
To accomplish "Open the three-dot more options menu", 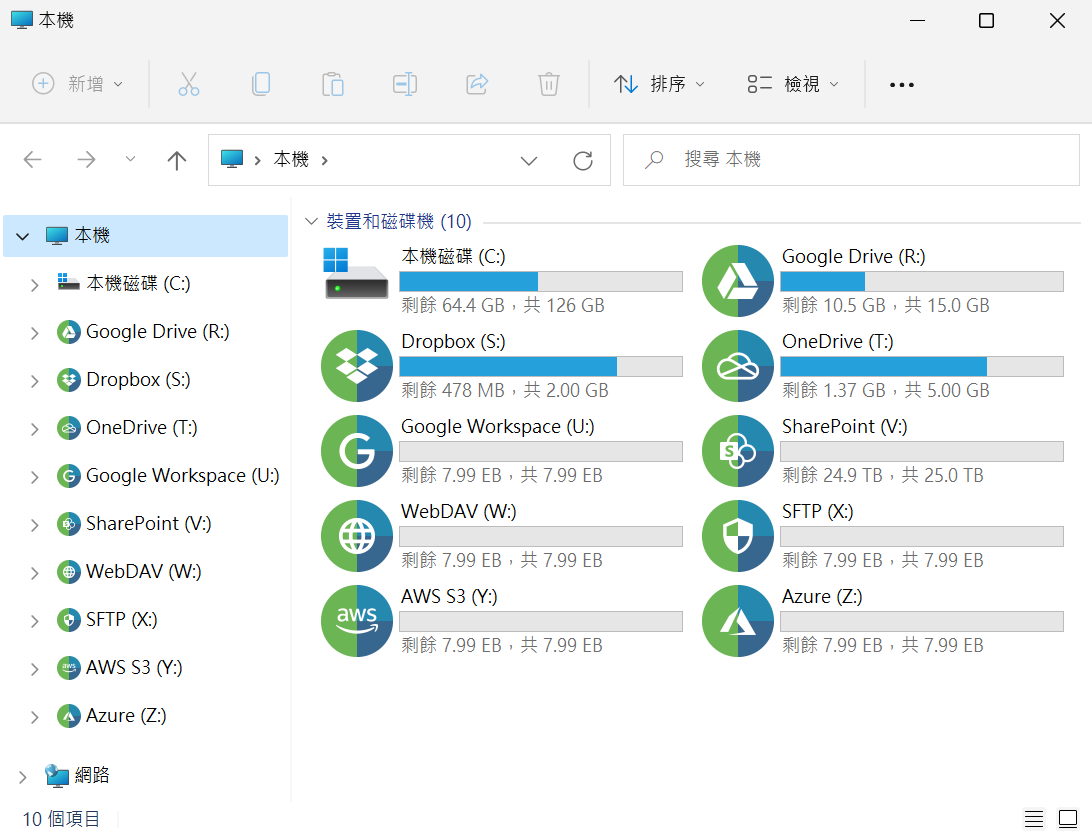I will (902, 85).
